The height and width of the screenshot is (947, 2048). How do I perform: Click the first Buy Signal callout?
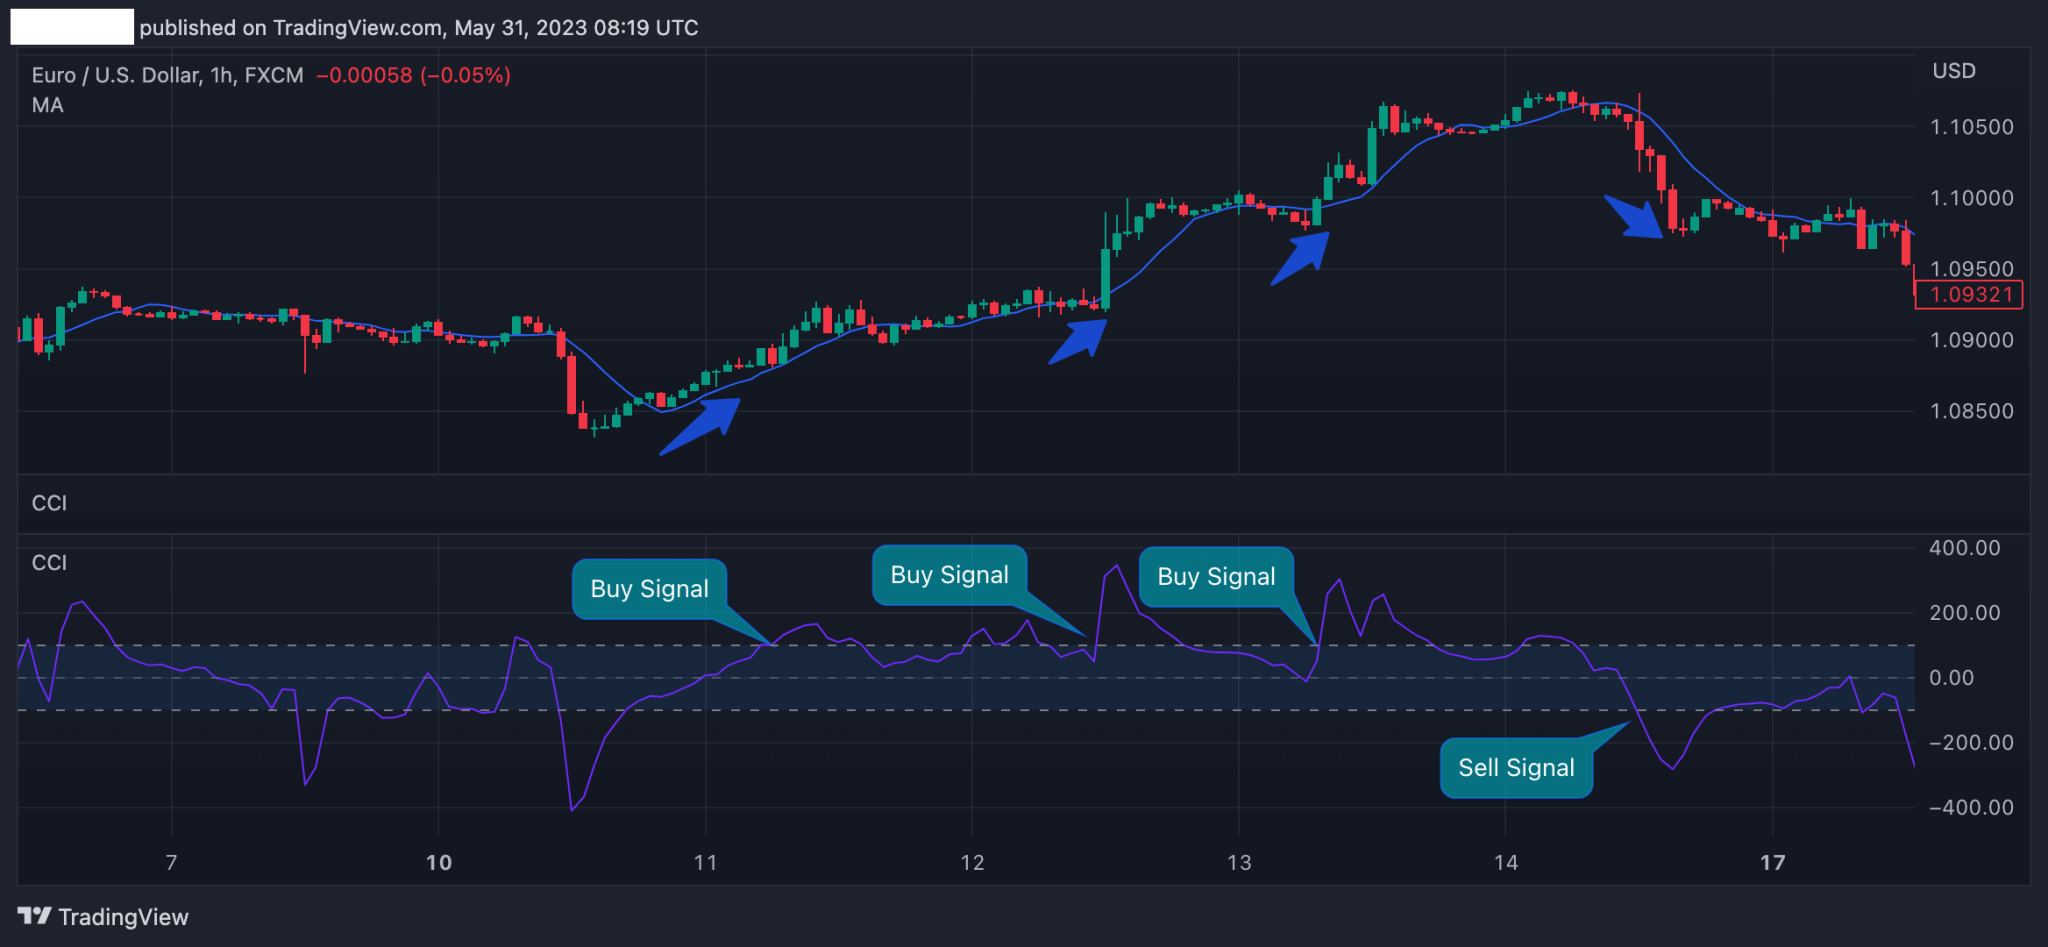650,589
